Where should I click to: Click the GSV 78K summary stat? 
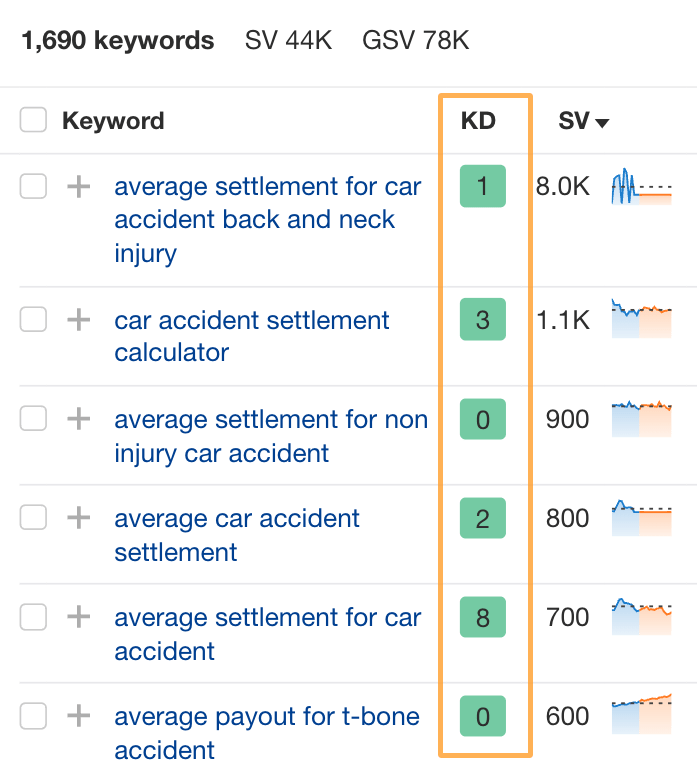[x=415, y=41]
